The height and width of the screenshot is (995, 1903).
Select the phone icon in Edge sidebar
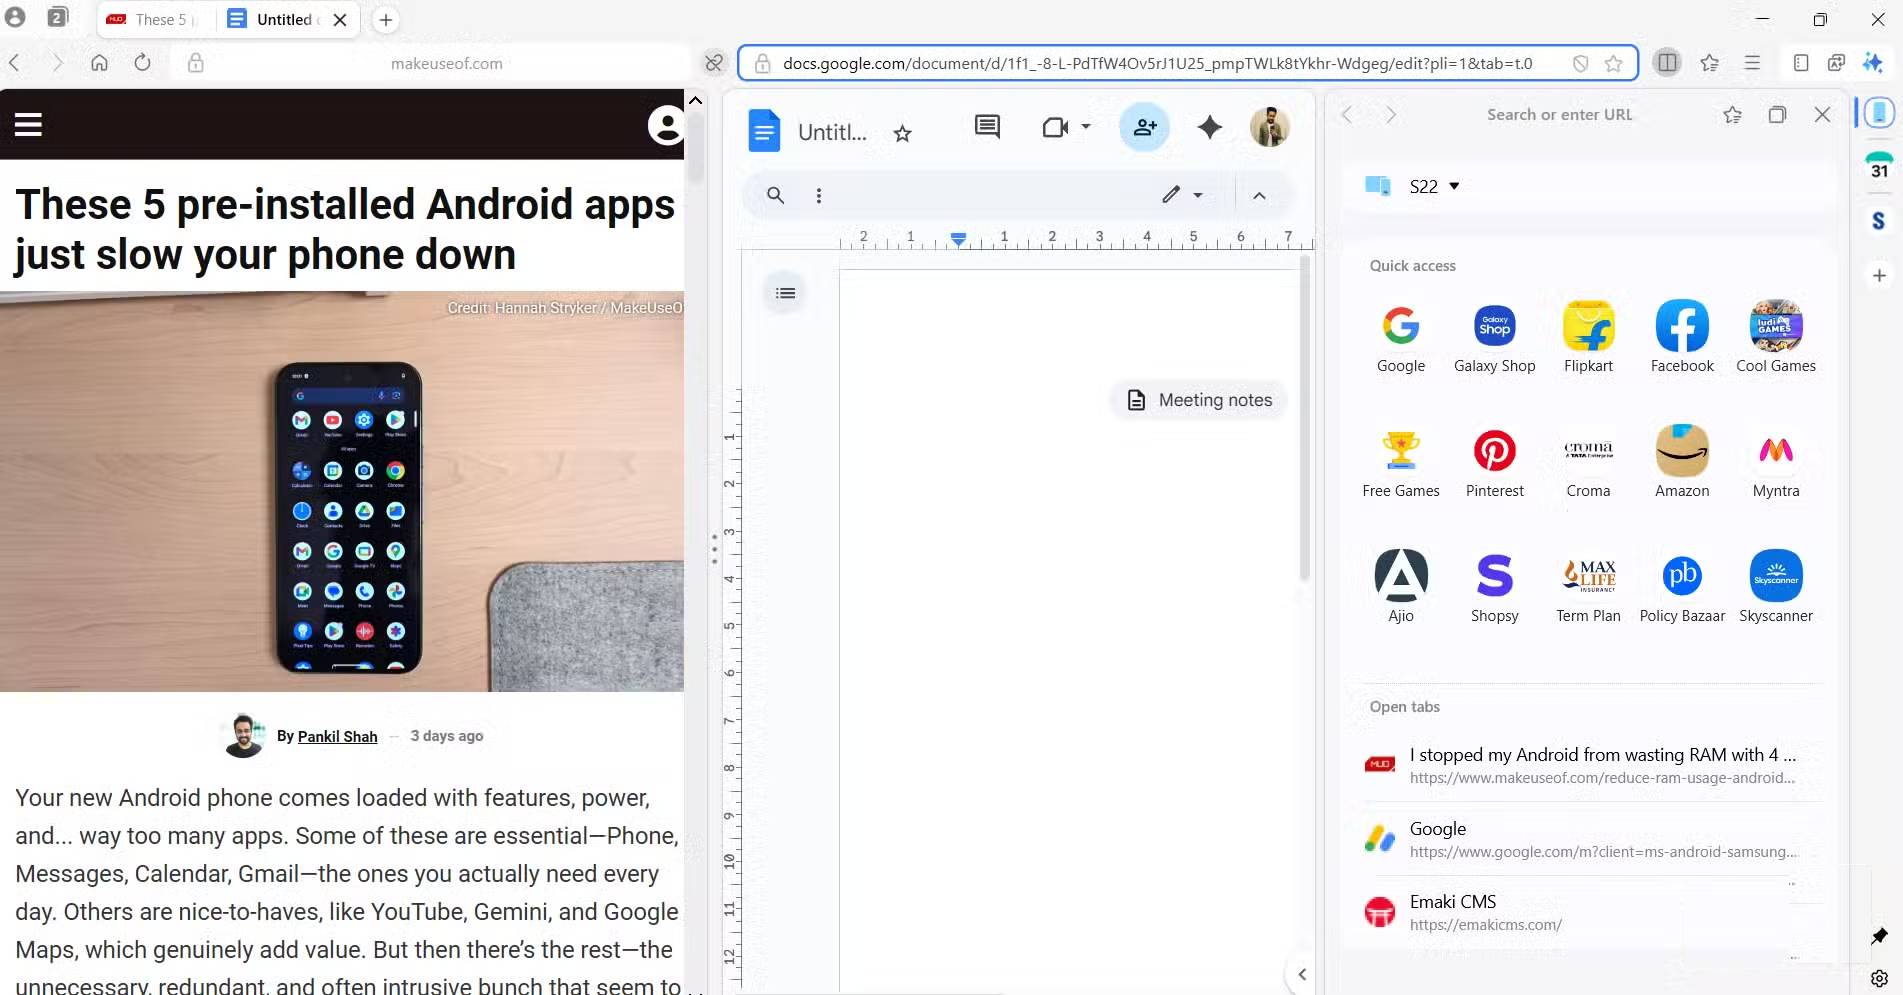pos(1879,113)
